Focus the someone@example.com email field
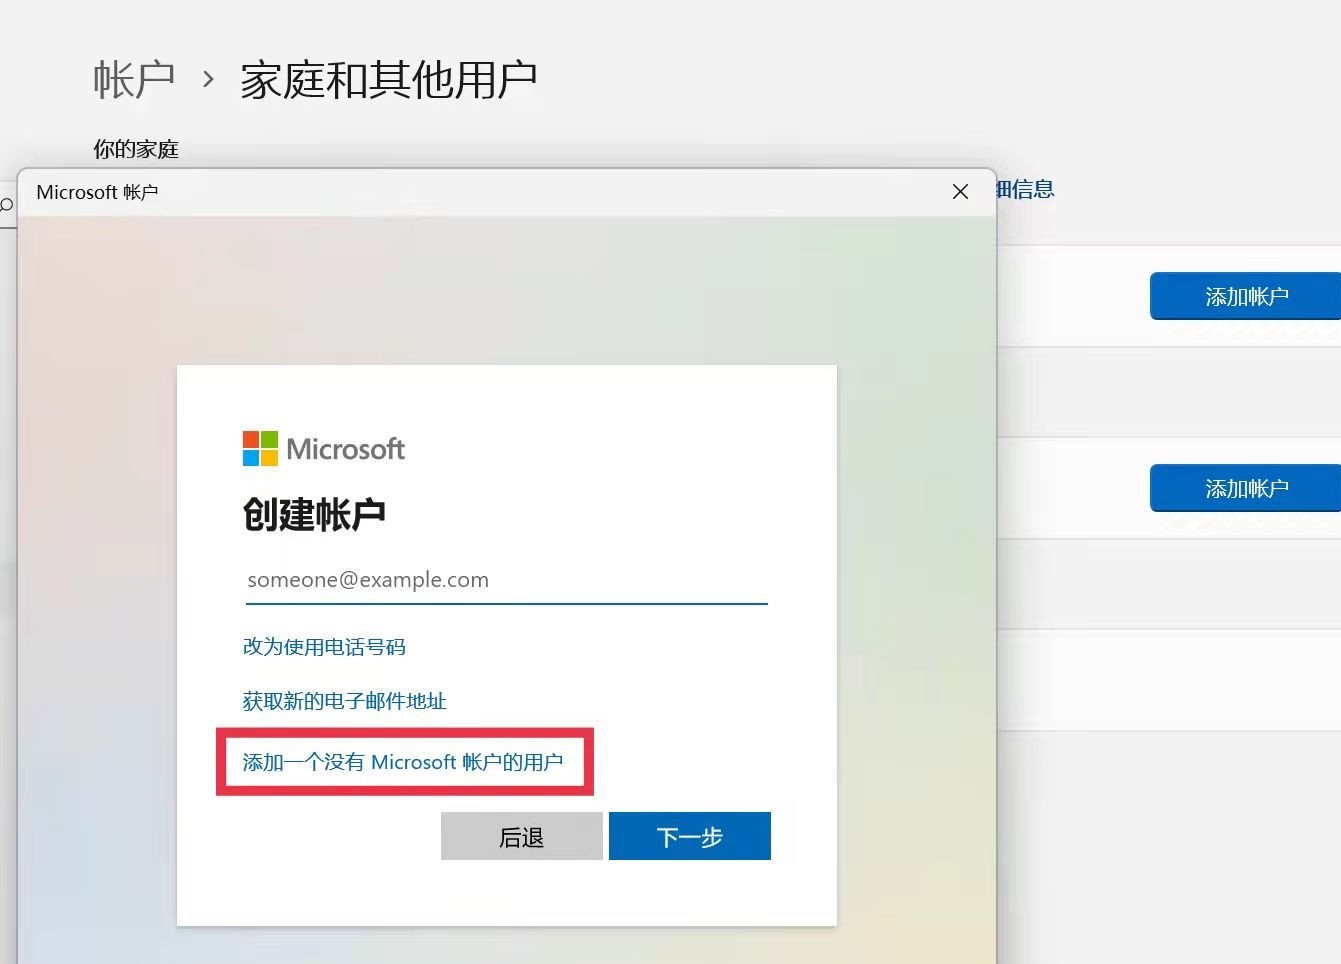The width and height of the screenshot is (1341, 964). [x=505, y=580]
